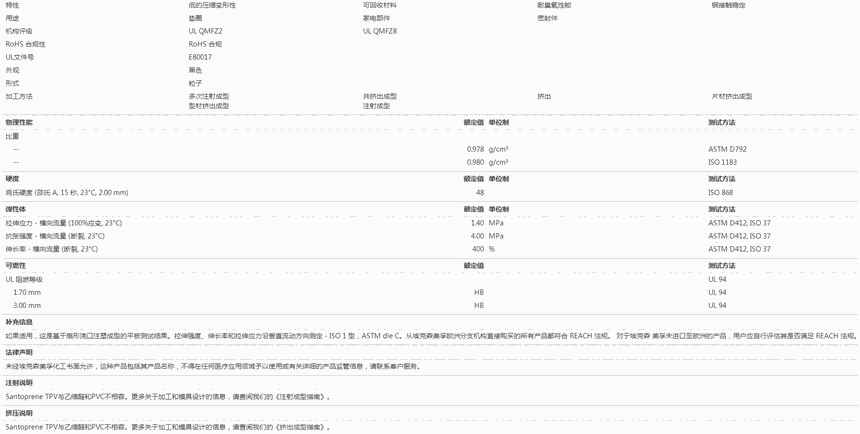Click the 硬度 section header
The image size is (860, 434).
coord(12,179)
